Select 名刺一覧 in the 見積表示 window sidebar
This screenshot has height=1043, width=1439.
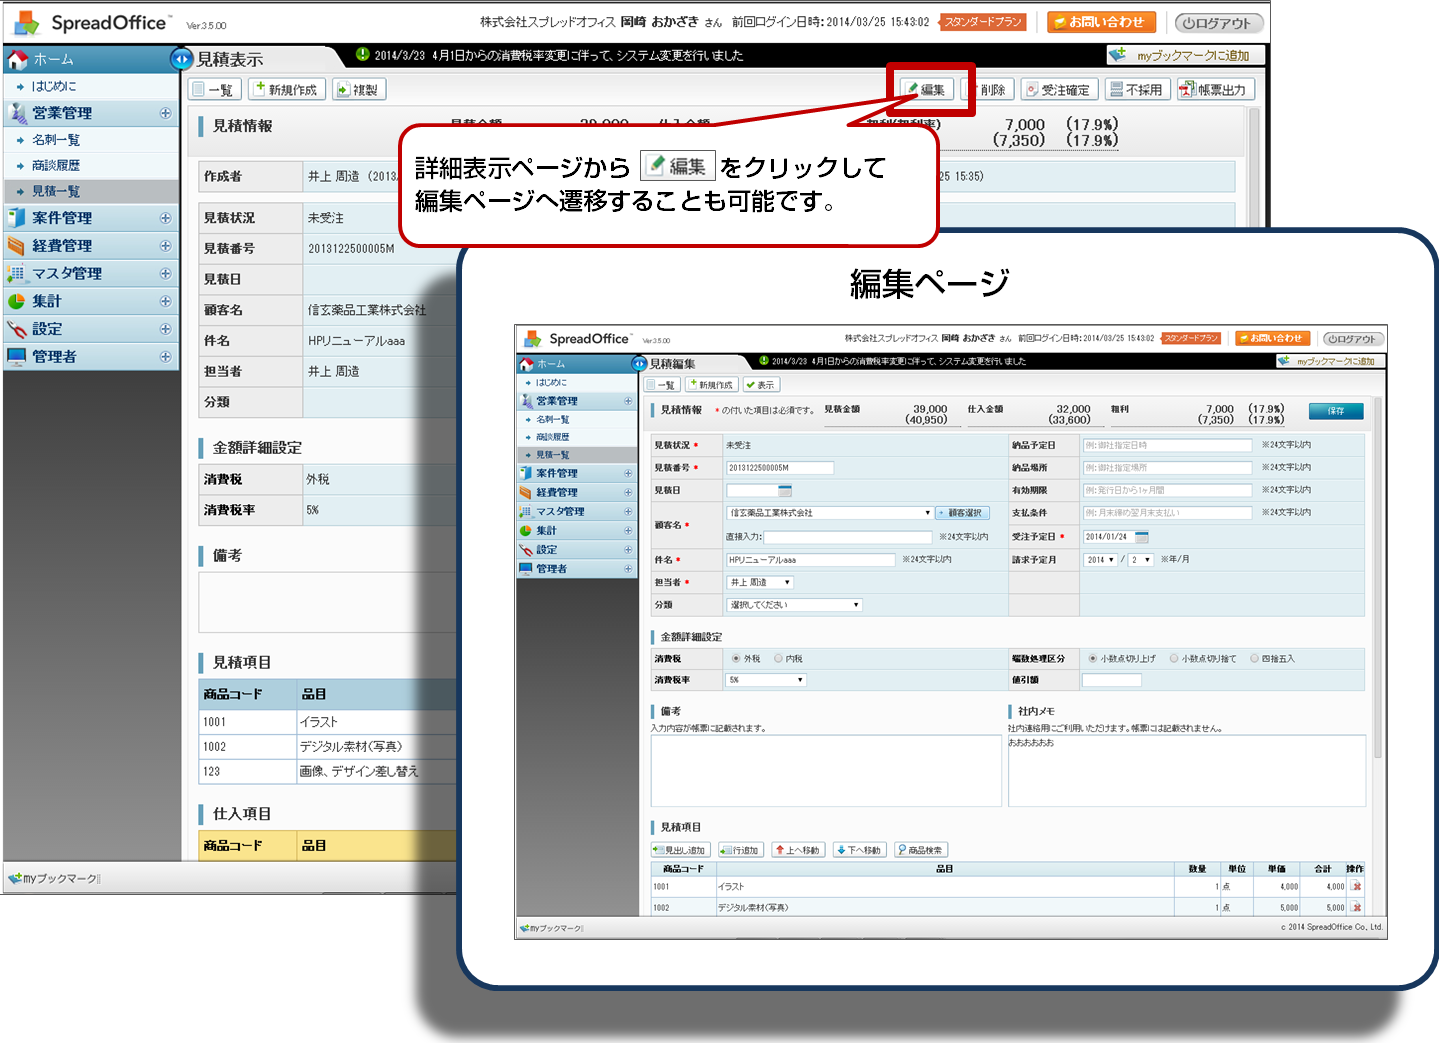(90, 140)
